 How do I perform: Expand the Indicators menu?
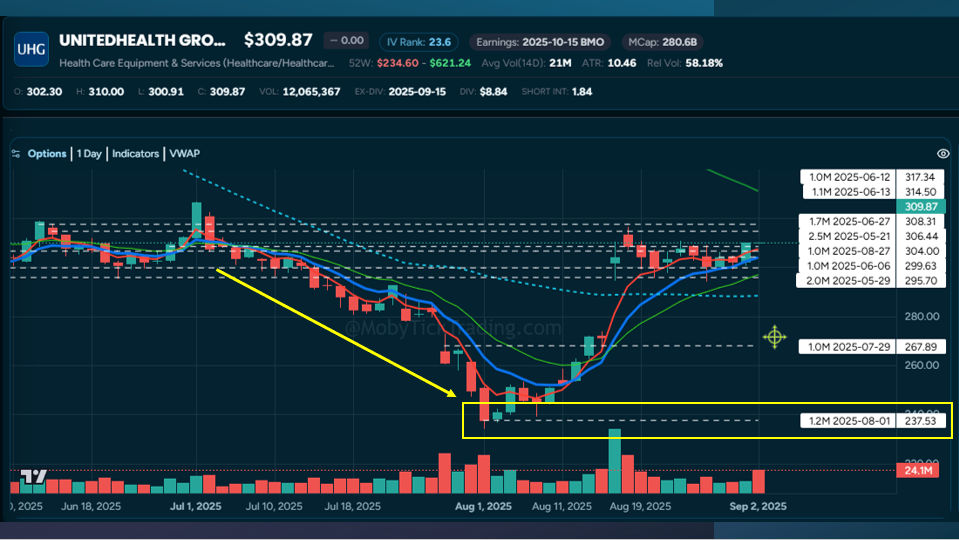click(x=135, y=154)
